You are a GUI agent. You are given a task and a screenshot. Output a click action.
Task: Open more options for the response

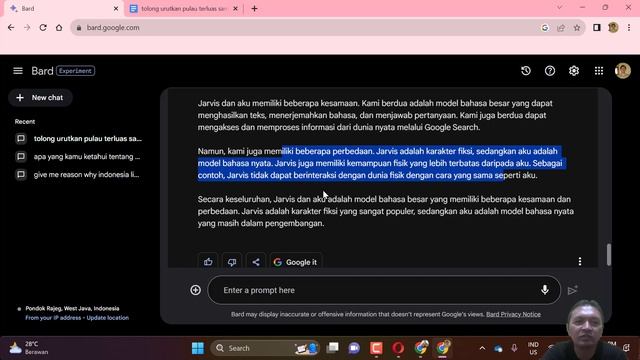tap(580, 261)
